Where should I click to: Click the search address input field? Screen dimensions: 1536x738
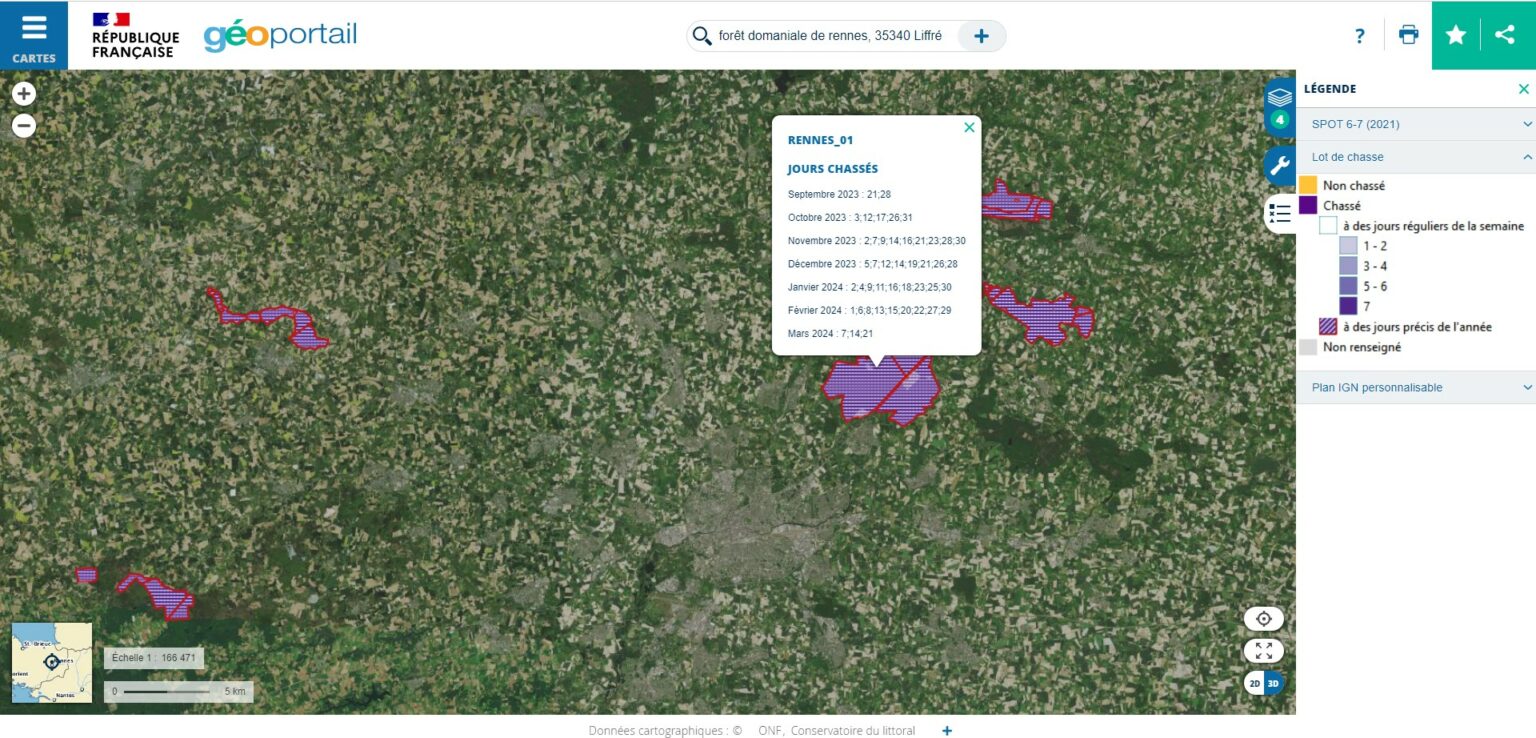(830, 36)
